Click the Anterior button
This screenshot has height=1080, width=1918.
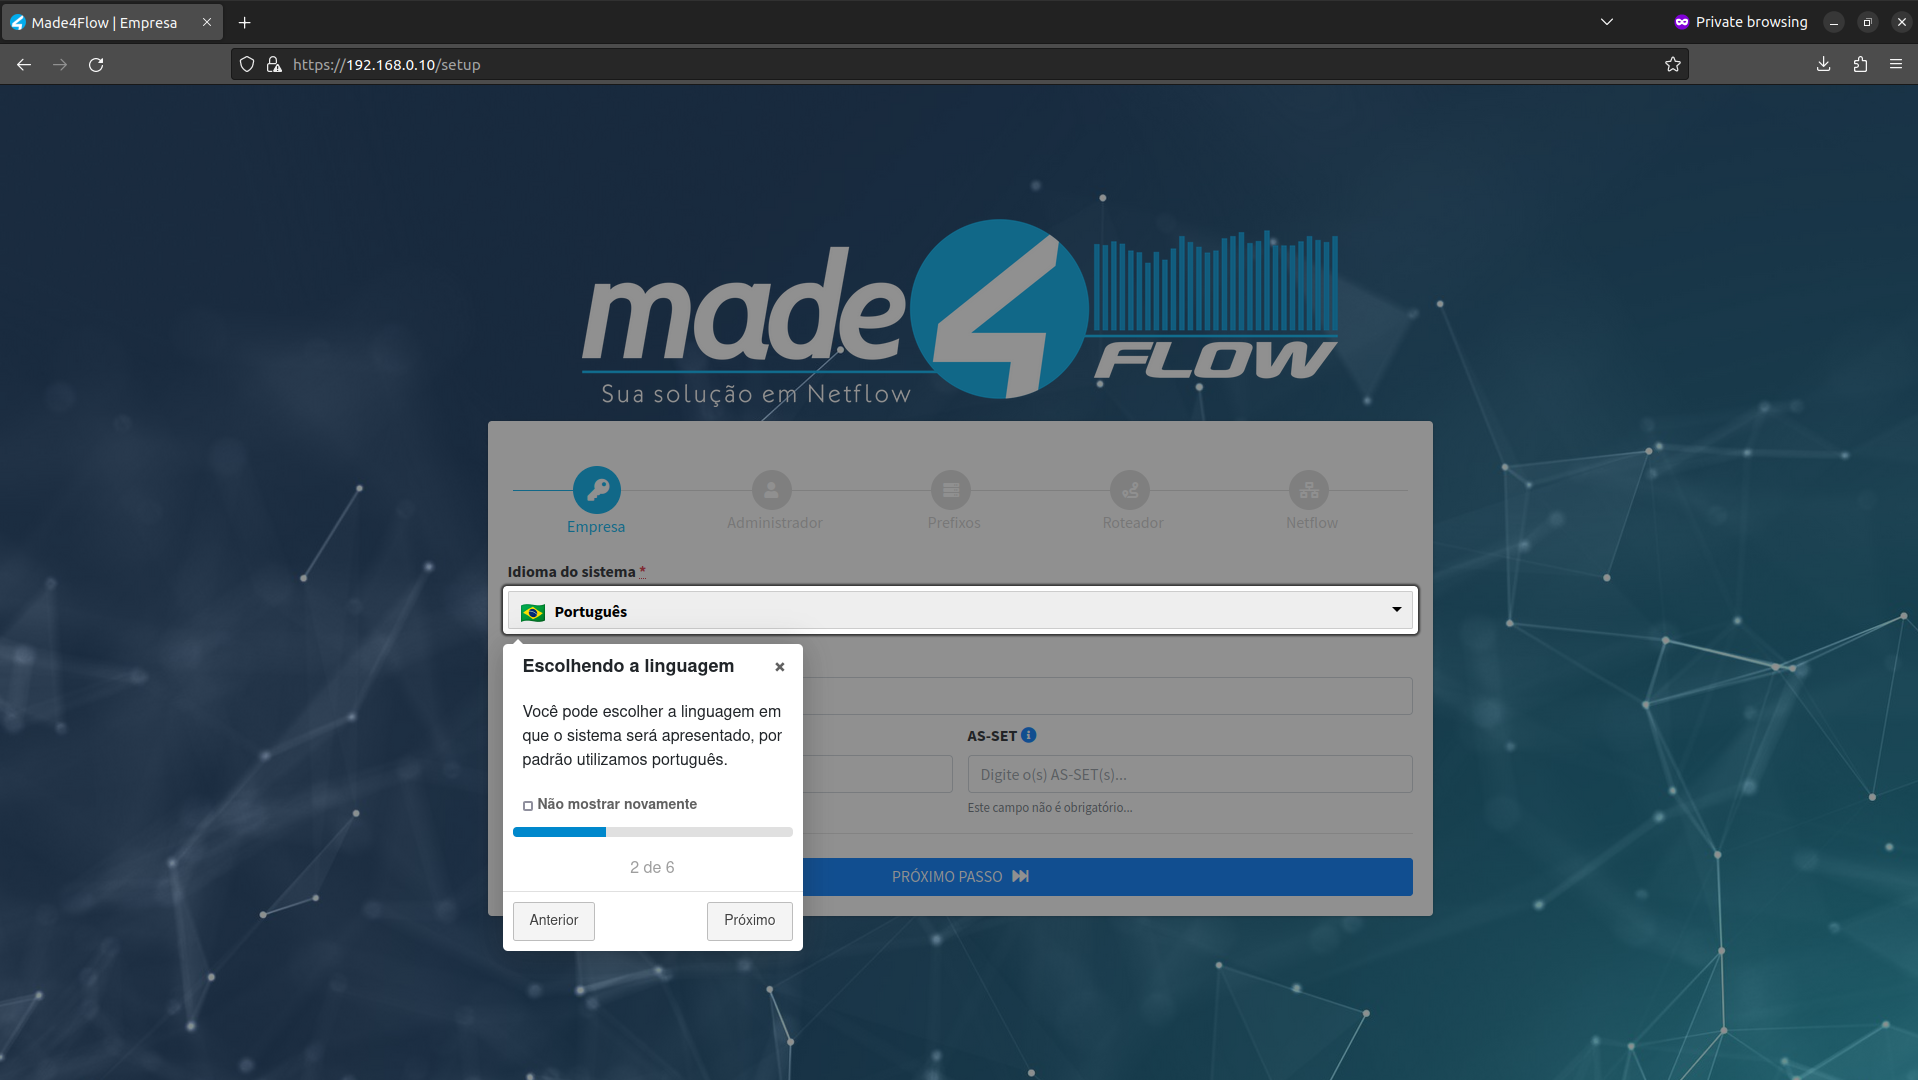coord(554,921)
